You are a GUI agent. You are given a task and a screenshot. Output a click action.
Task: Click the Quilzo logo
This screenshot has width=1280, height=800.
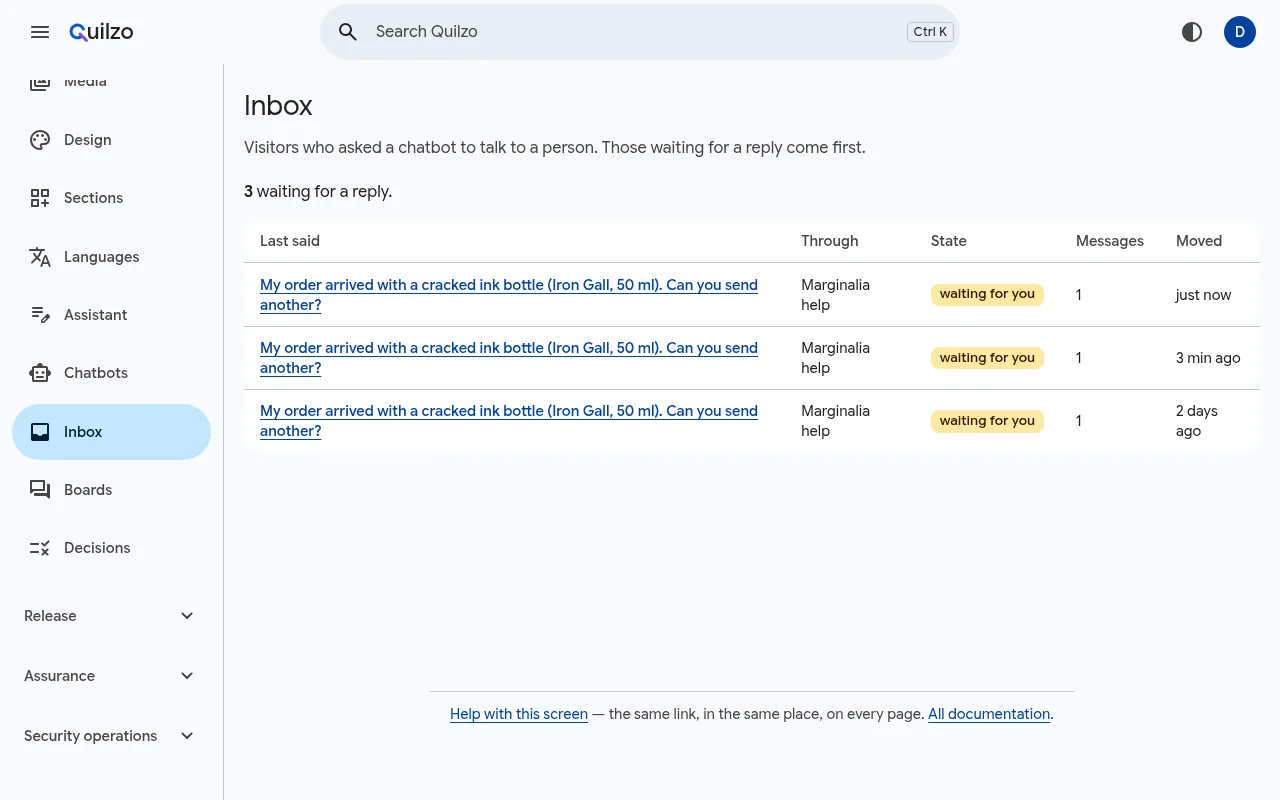101,32
